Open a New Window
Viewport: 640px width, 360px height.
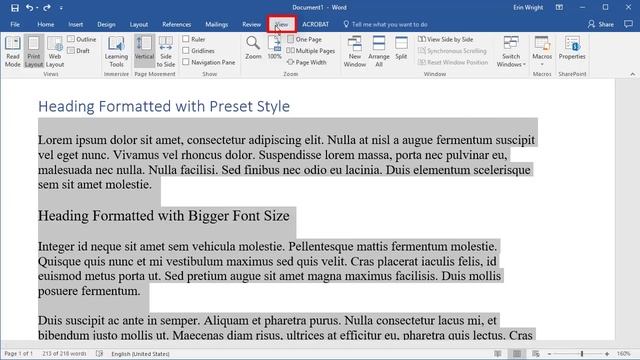355,51
